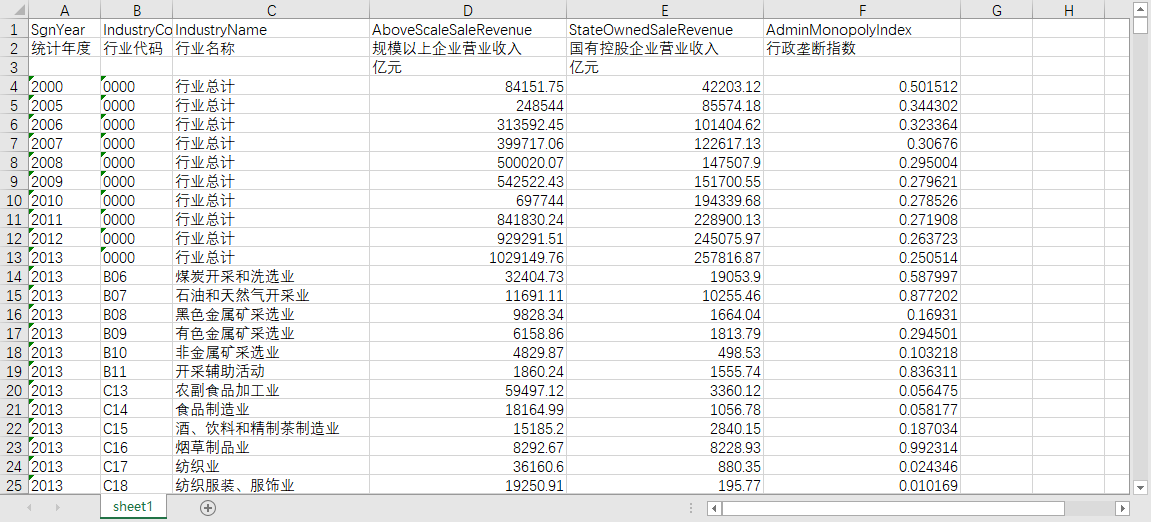Click horizontal scrollbar right arrow
The width and height of the screenshot is (1151, 522).
1122,508
